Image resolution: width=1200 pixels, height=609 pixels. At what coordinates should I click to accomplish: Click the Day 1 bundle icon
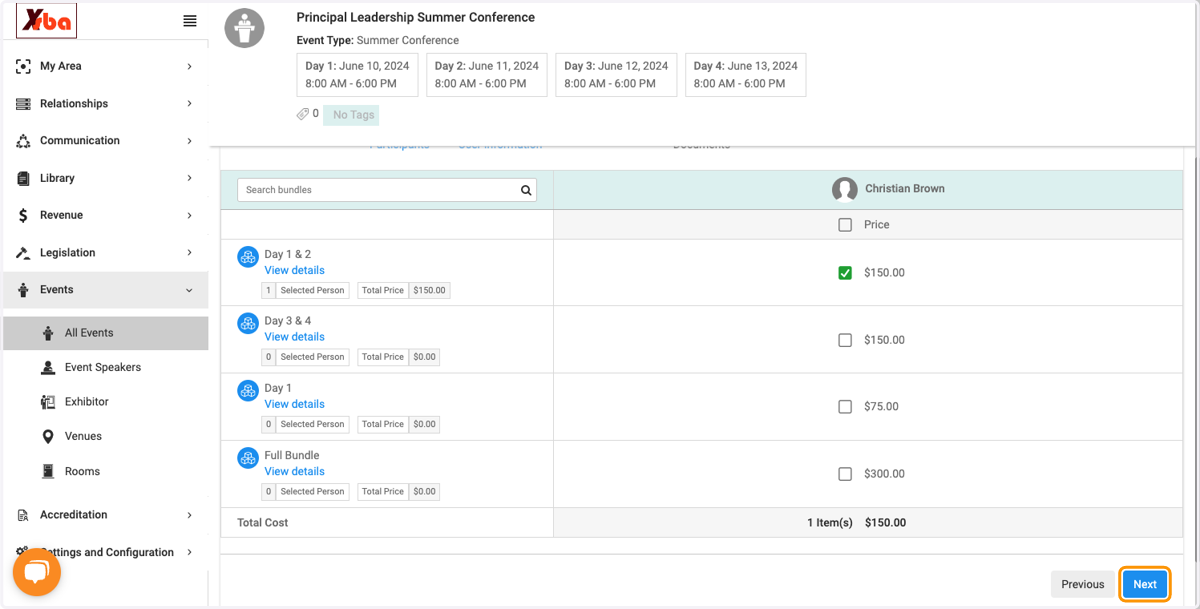[x=248, y=390]
